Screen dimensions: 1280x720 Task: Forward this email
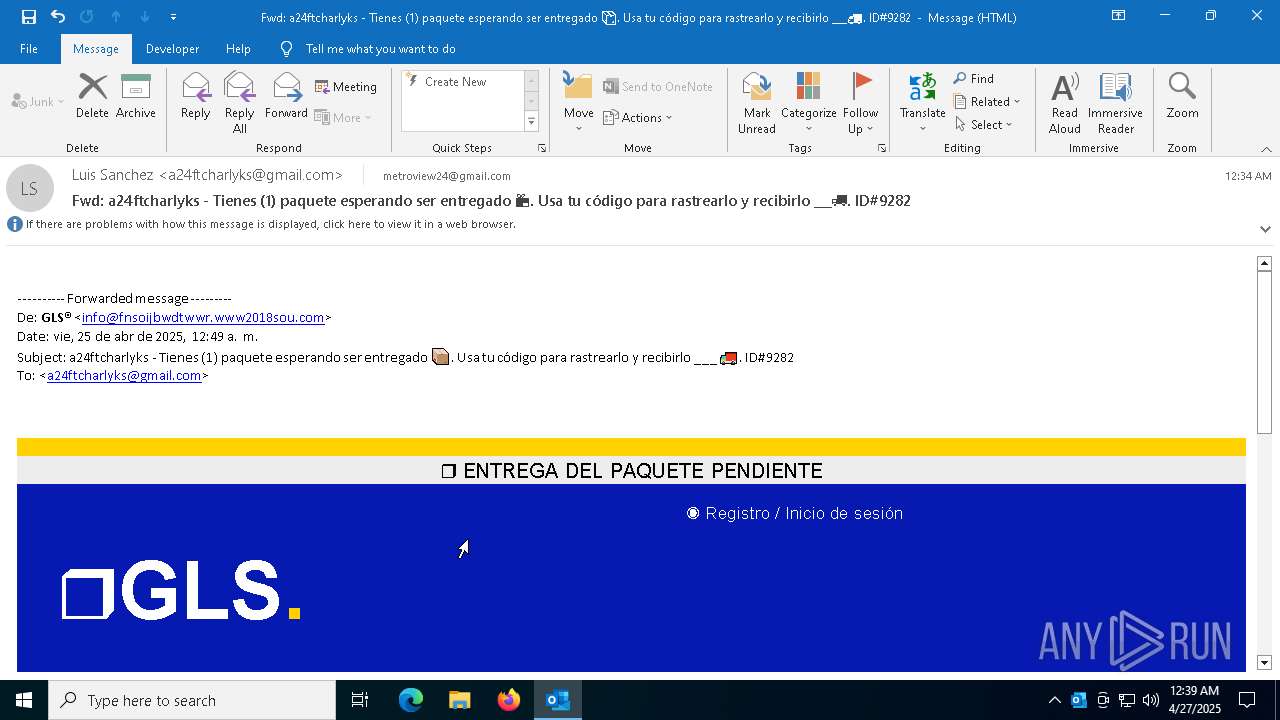pyautogui.click(x=286, y=97)
